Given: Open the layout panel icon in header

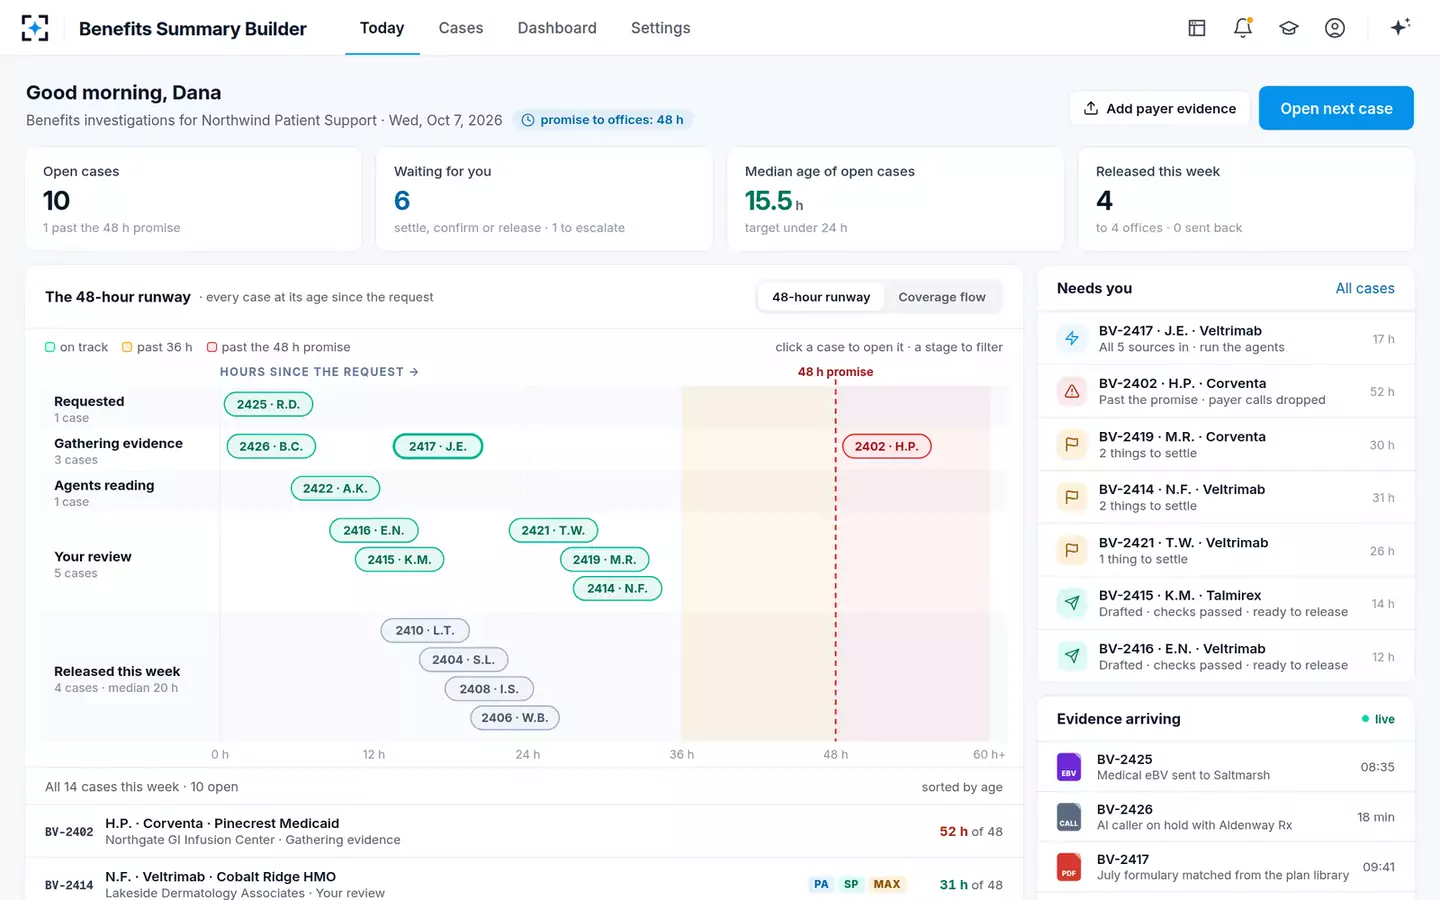Looking at the screenshot, I should click(1197, 28).
